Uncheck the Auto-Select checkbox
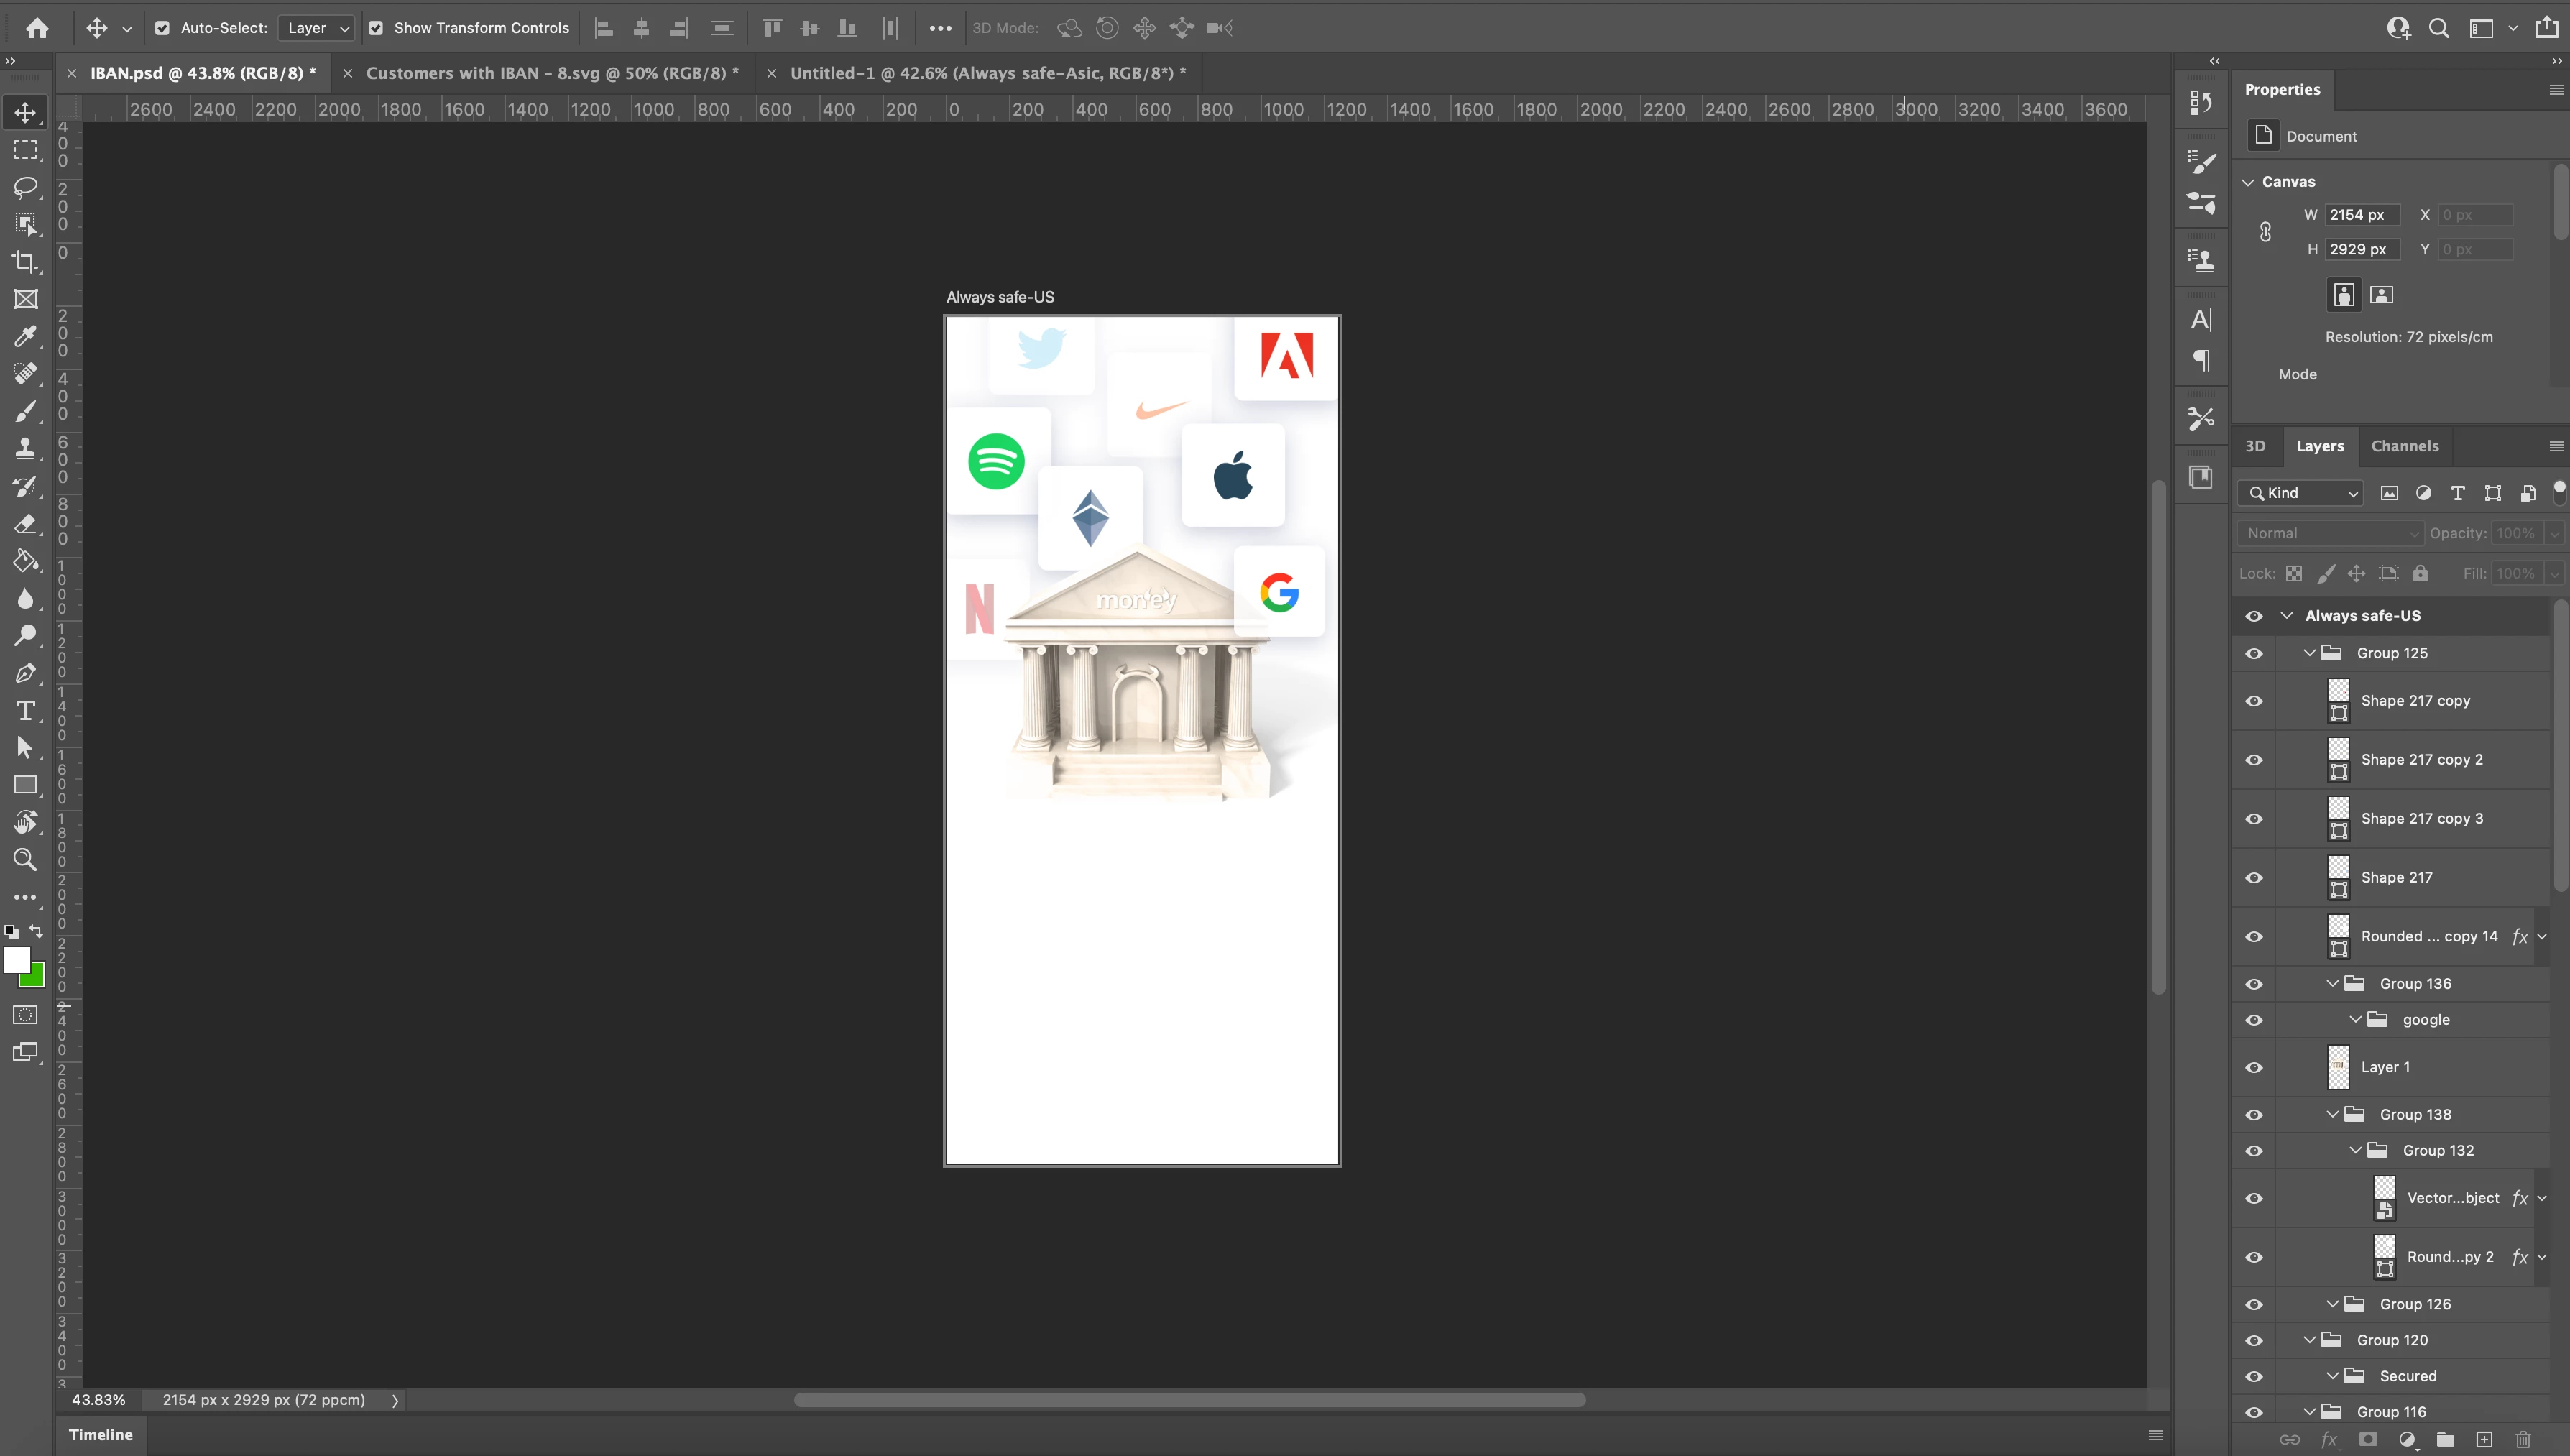This screenshot has width=2570, height=1456. point(162,28)
